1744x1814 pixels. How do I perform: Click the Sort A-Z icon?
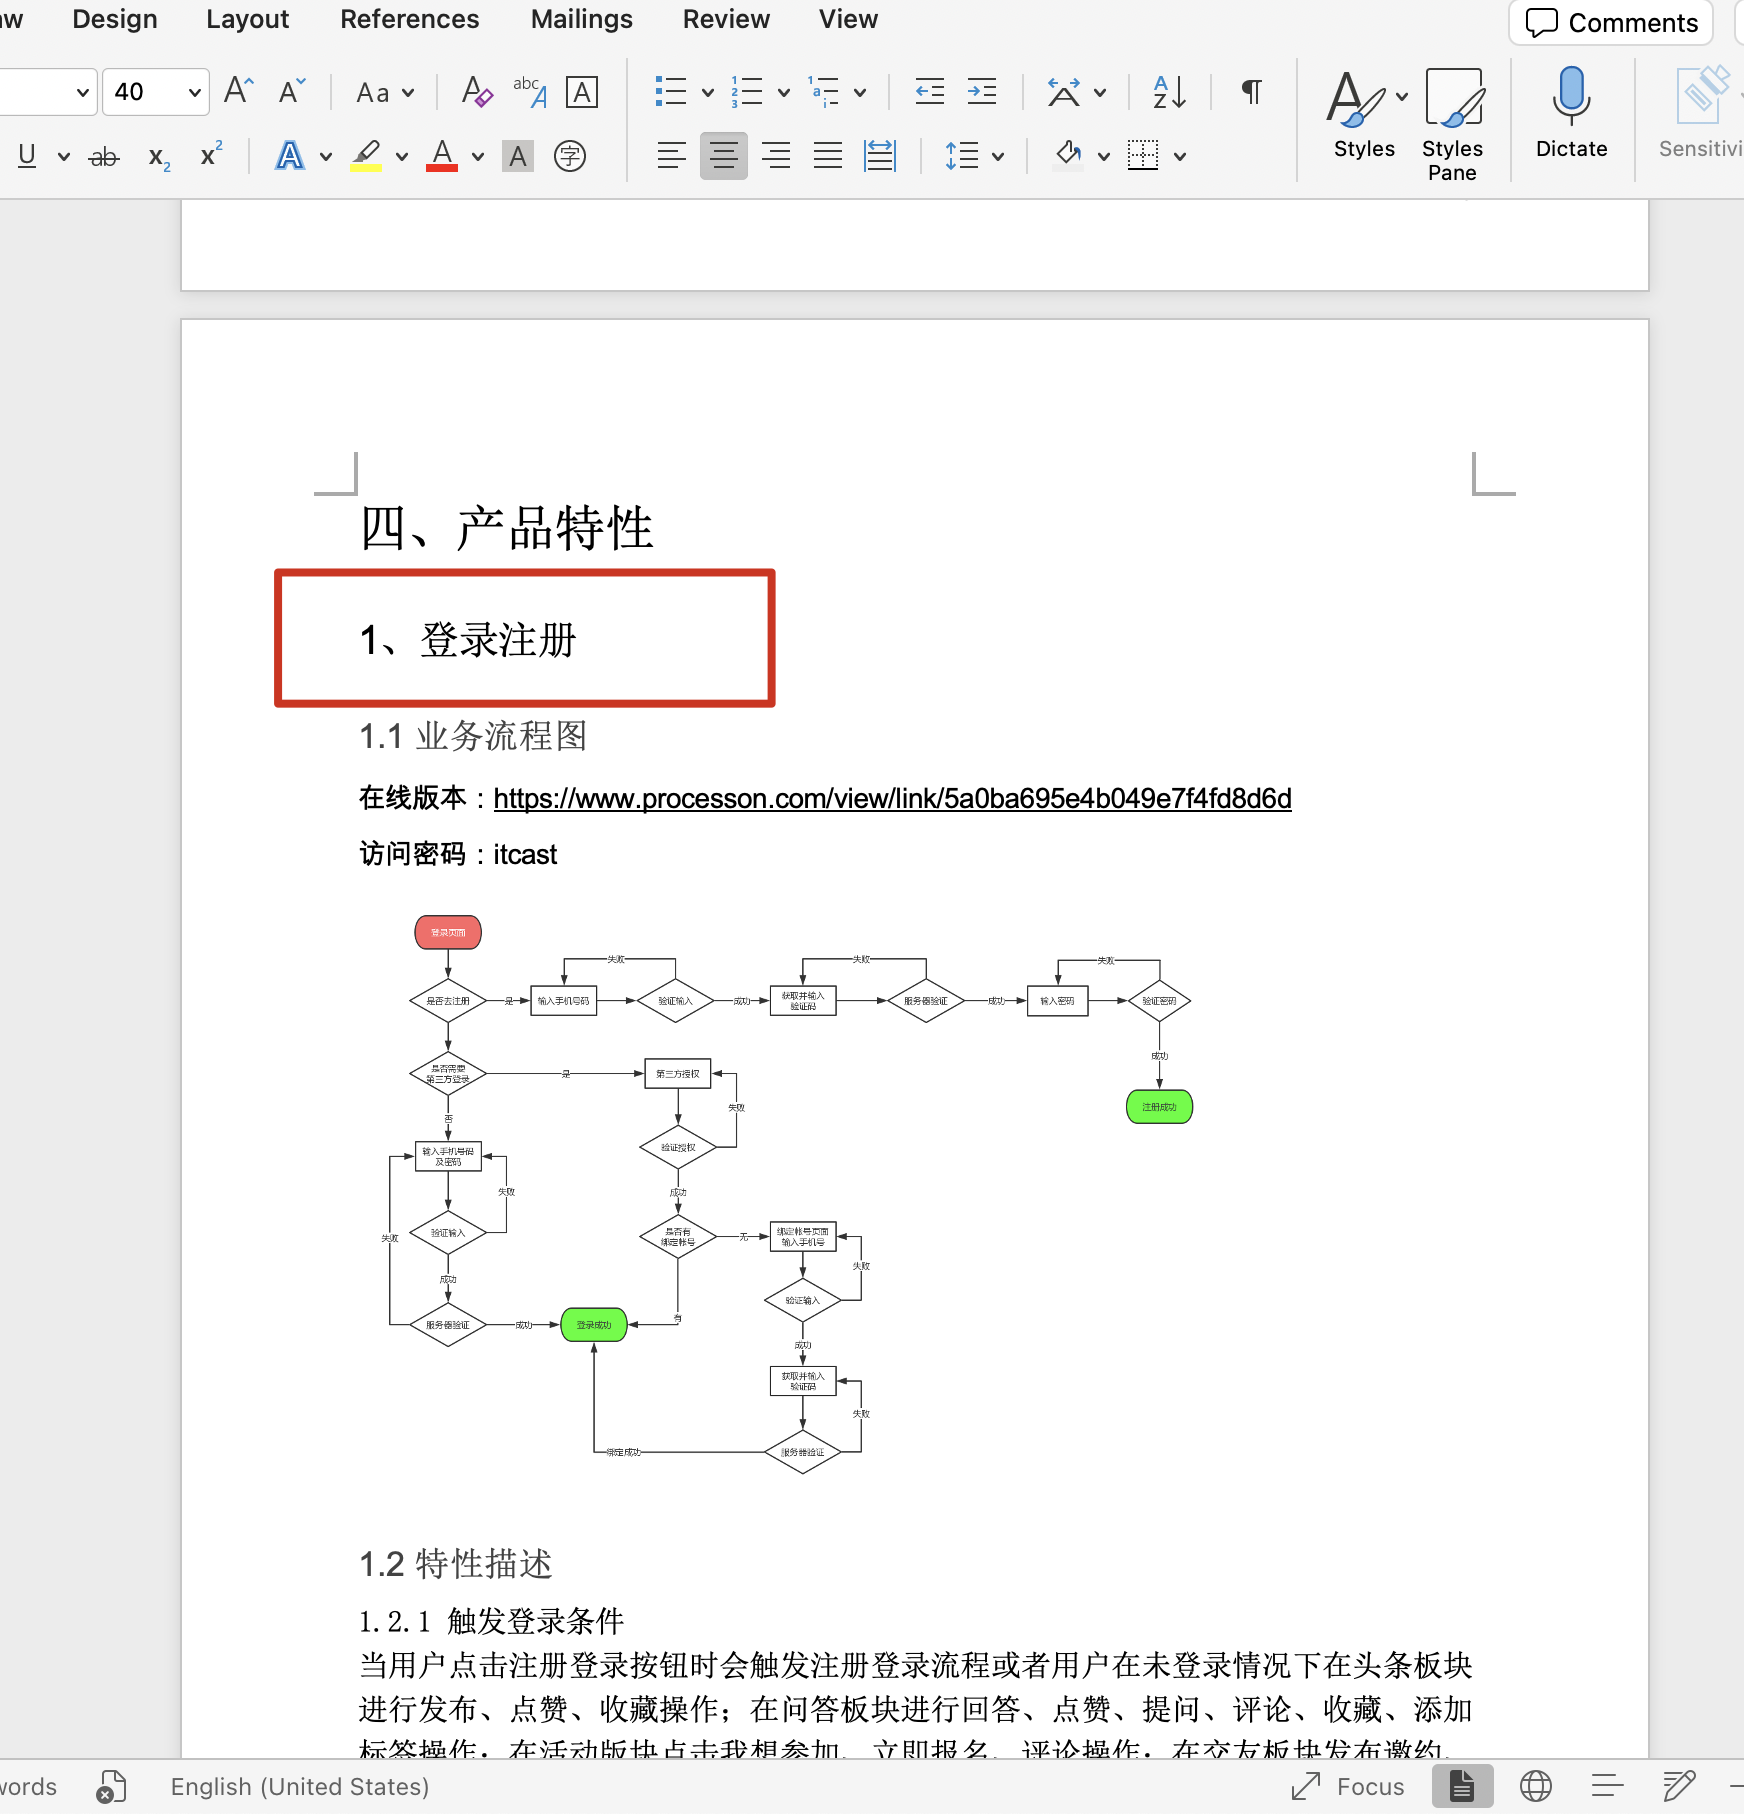tap(1169, 93)
